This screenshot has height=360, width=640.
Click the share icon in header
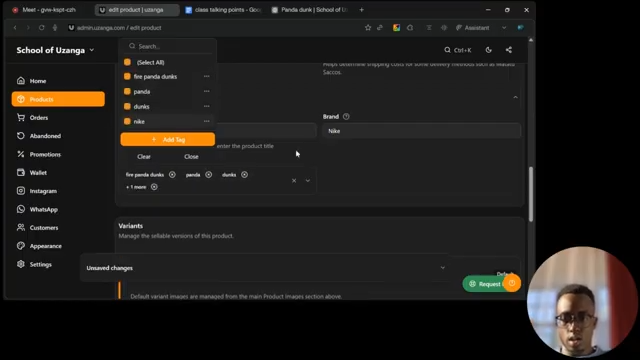(509, 50)
